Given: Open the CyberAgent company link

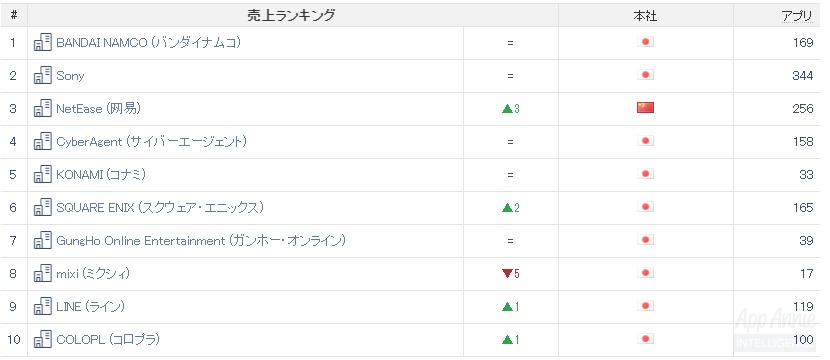Looking at the screenshot, I should pos(151,142).
